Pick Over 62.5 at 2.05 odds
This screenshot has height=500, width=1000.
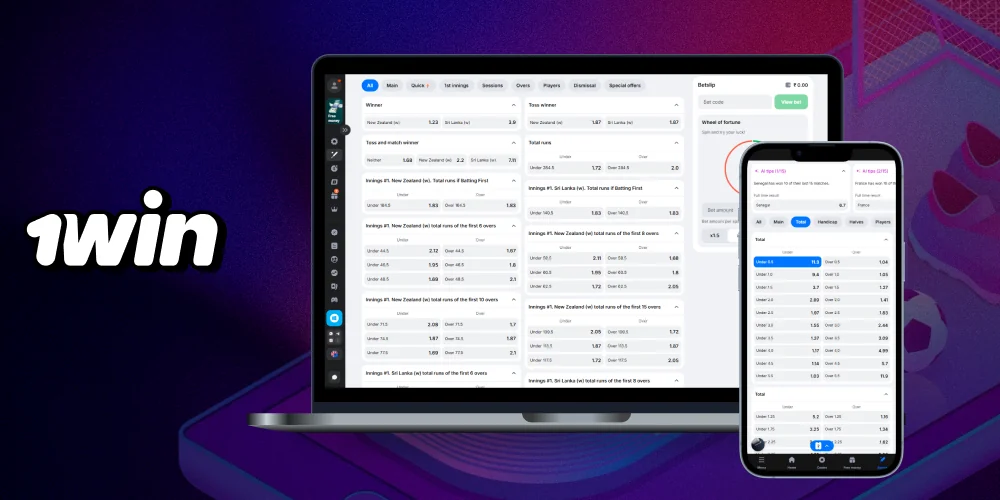pos(643,286)
